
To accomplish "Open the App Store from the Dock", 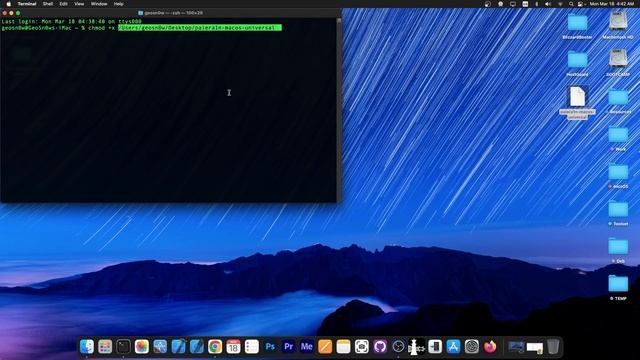I will 453,347.
